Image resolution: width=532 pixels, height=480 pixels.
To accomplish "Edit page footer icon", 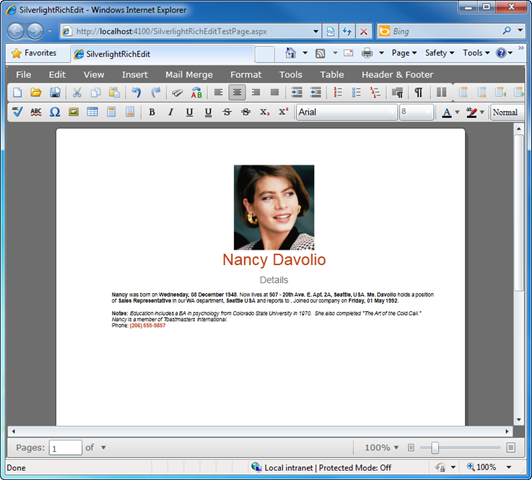I will click(x=130, y=112).
